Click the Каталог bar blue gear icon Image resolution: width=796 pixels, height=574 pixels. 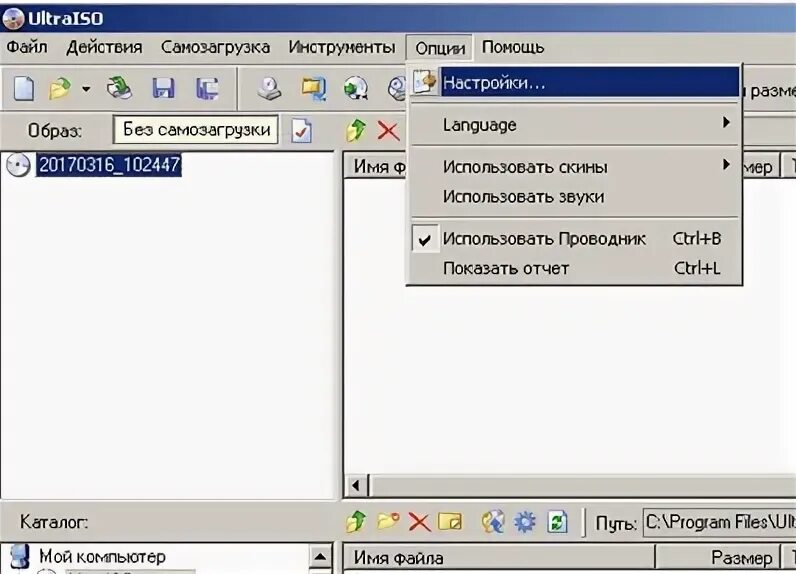(x=524, y=522)
